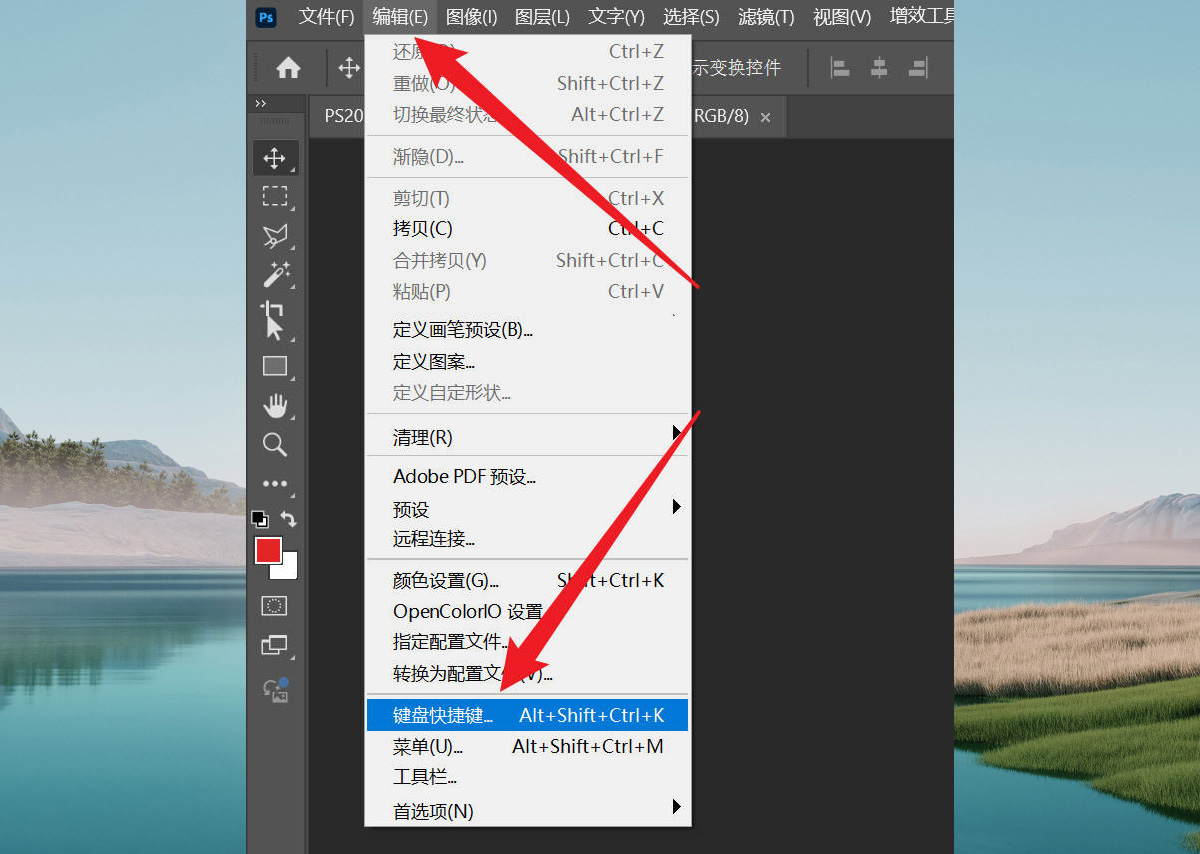Toggle Quick Mask mode icon
The image size is (1200, 854).
pos(275,605)
